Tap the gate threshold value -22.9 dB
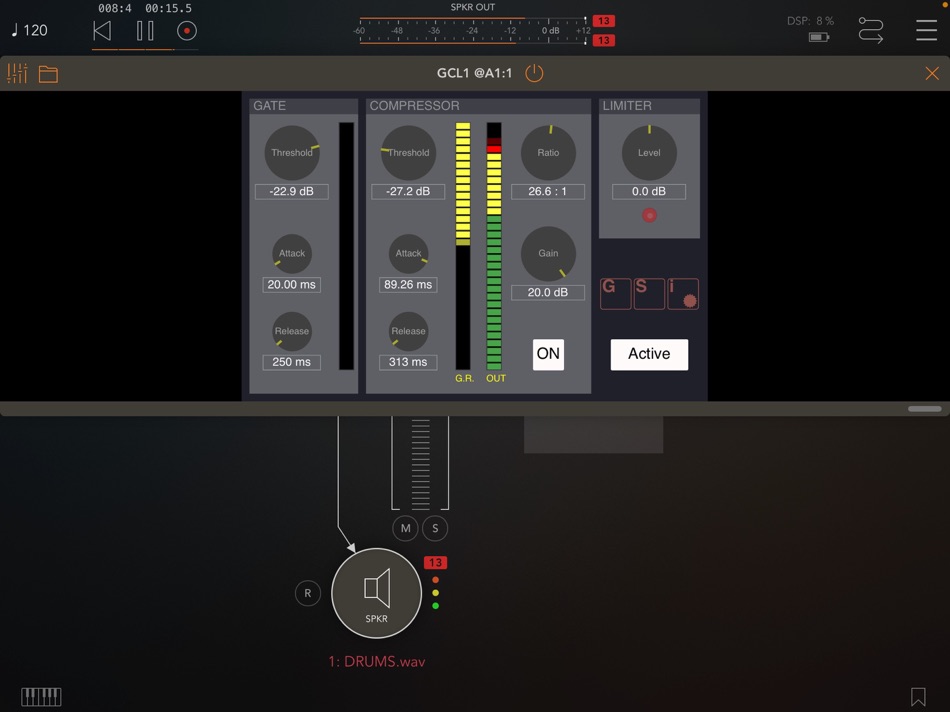The width and height of the screenshot is (950, 712). [x=291, y=191]
